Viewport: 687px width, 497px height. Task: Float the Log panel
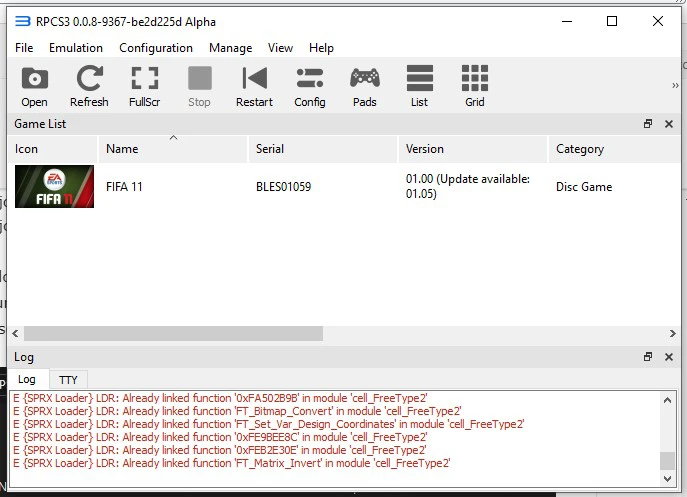click(648, 357)
